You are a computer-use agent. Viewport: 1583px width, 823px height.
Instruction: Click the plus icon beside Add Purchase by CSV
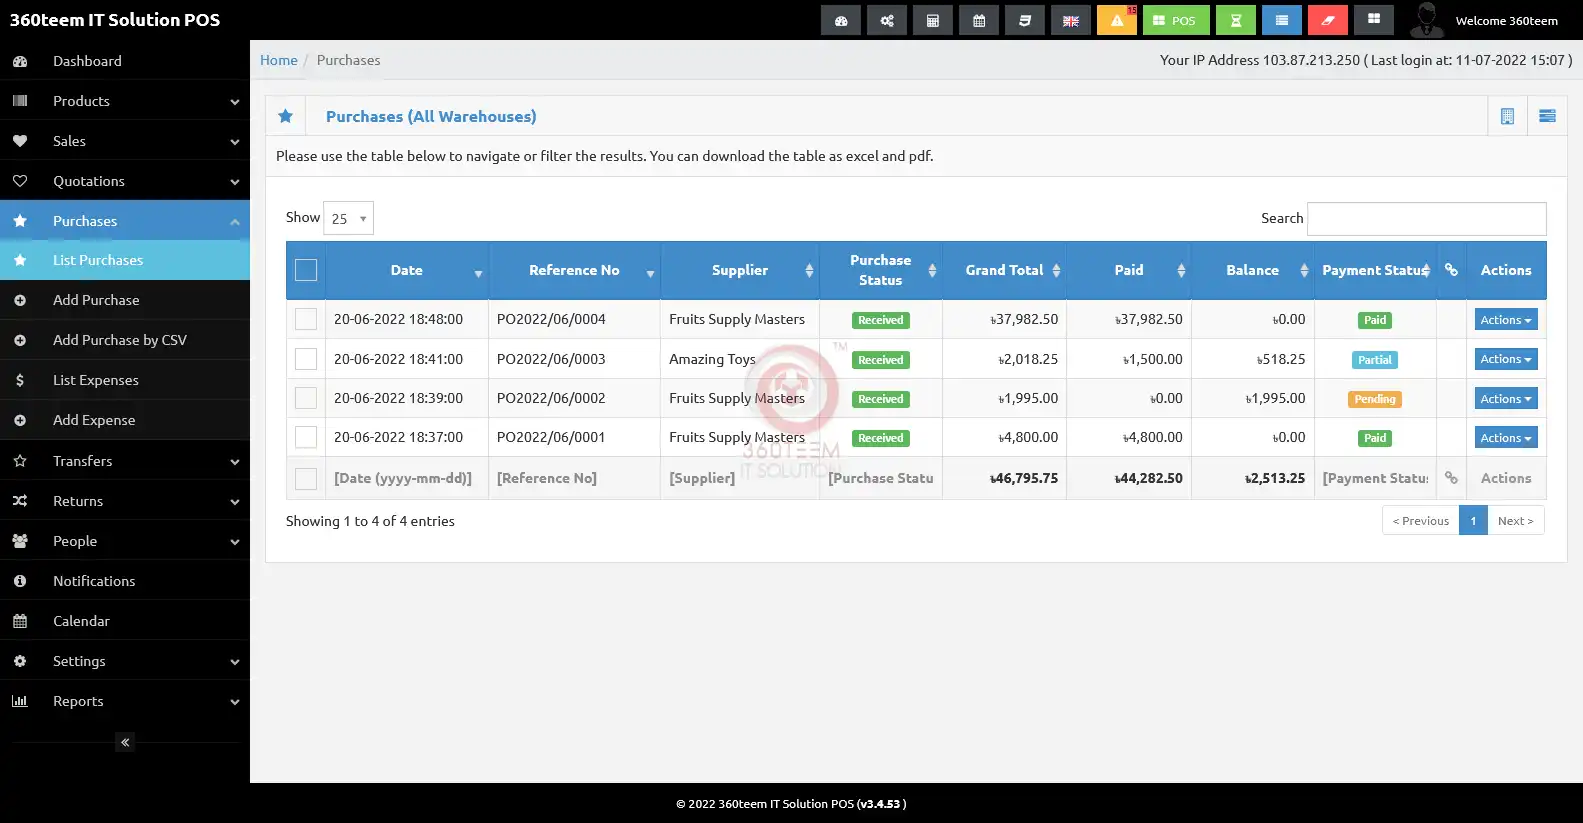[x=20, y=340]
